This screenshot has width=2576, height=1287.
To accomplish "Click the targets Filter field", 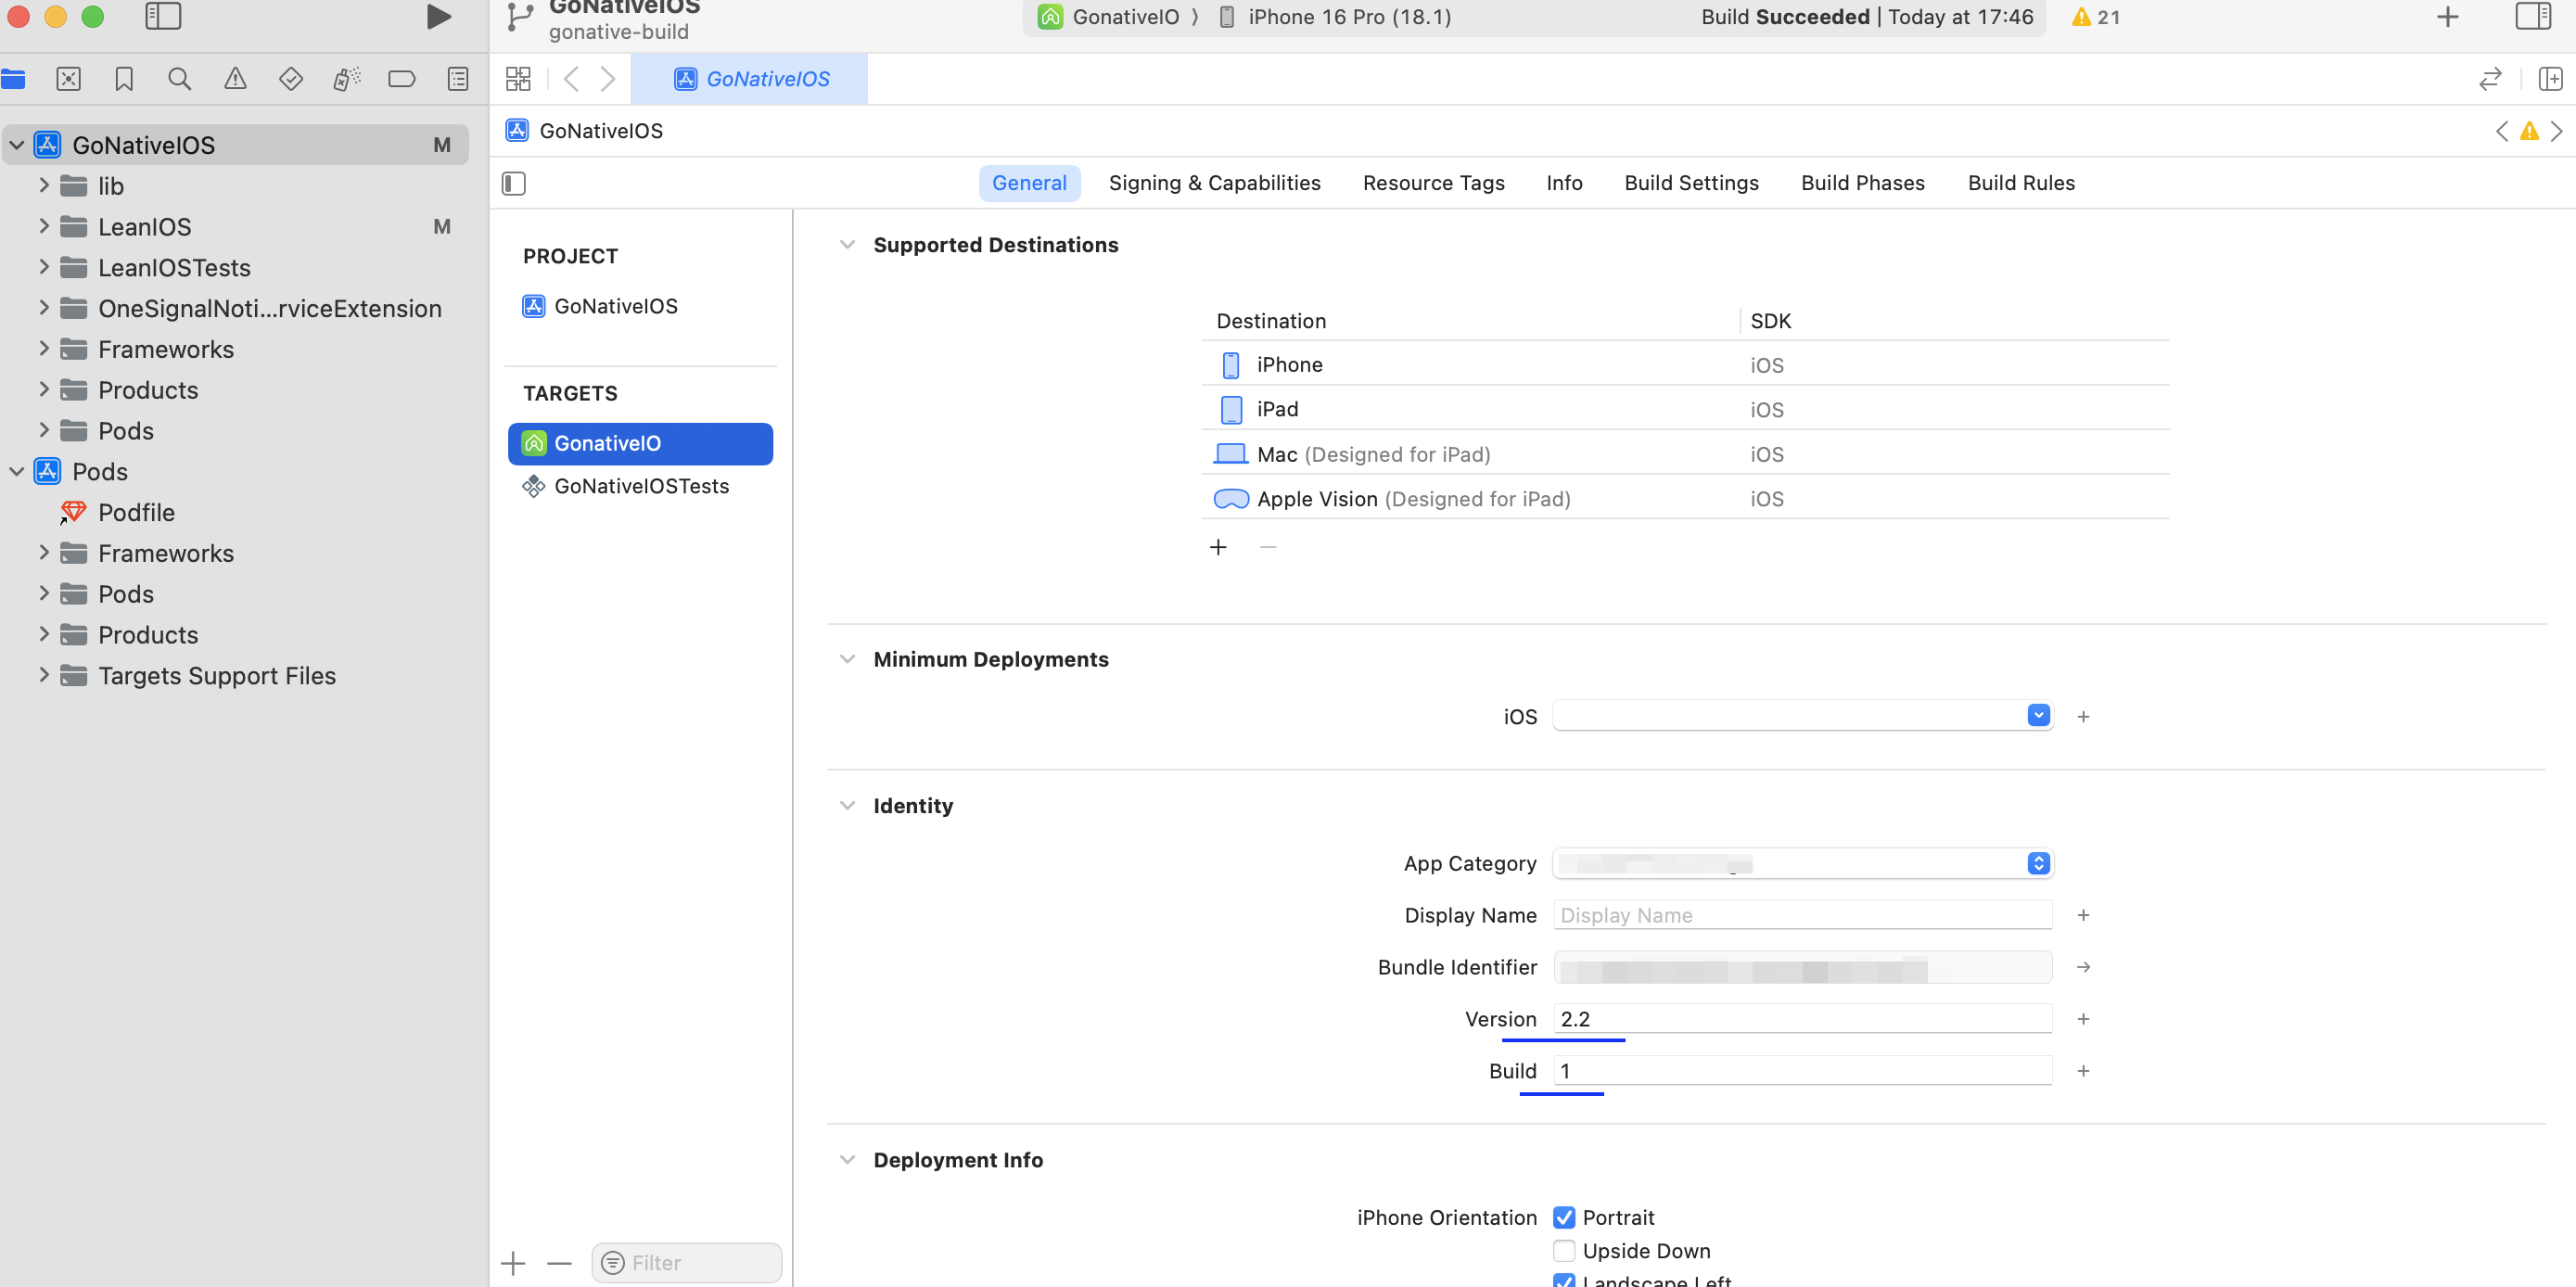I will click(686, 1263).
